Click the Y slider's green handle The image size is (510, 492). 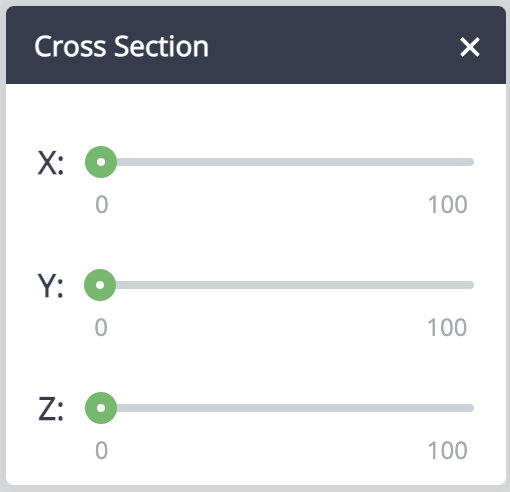[100, 285]
